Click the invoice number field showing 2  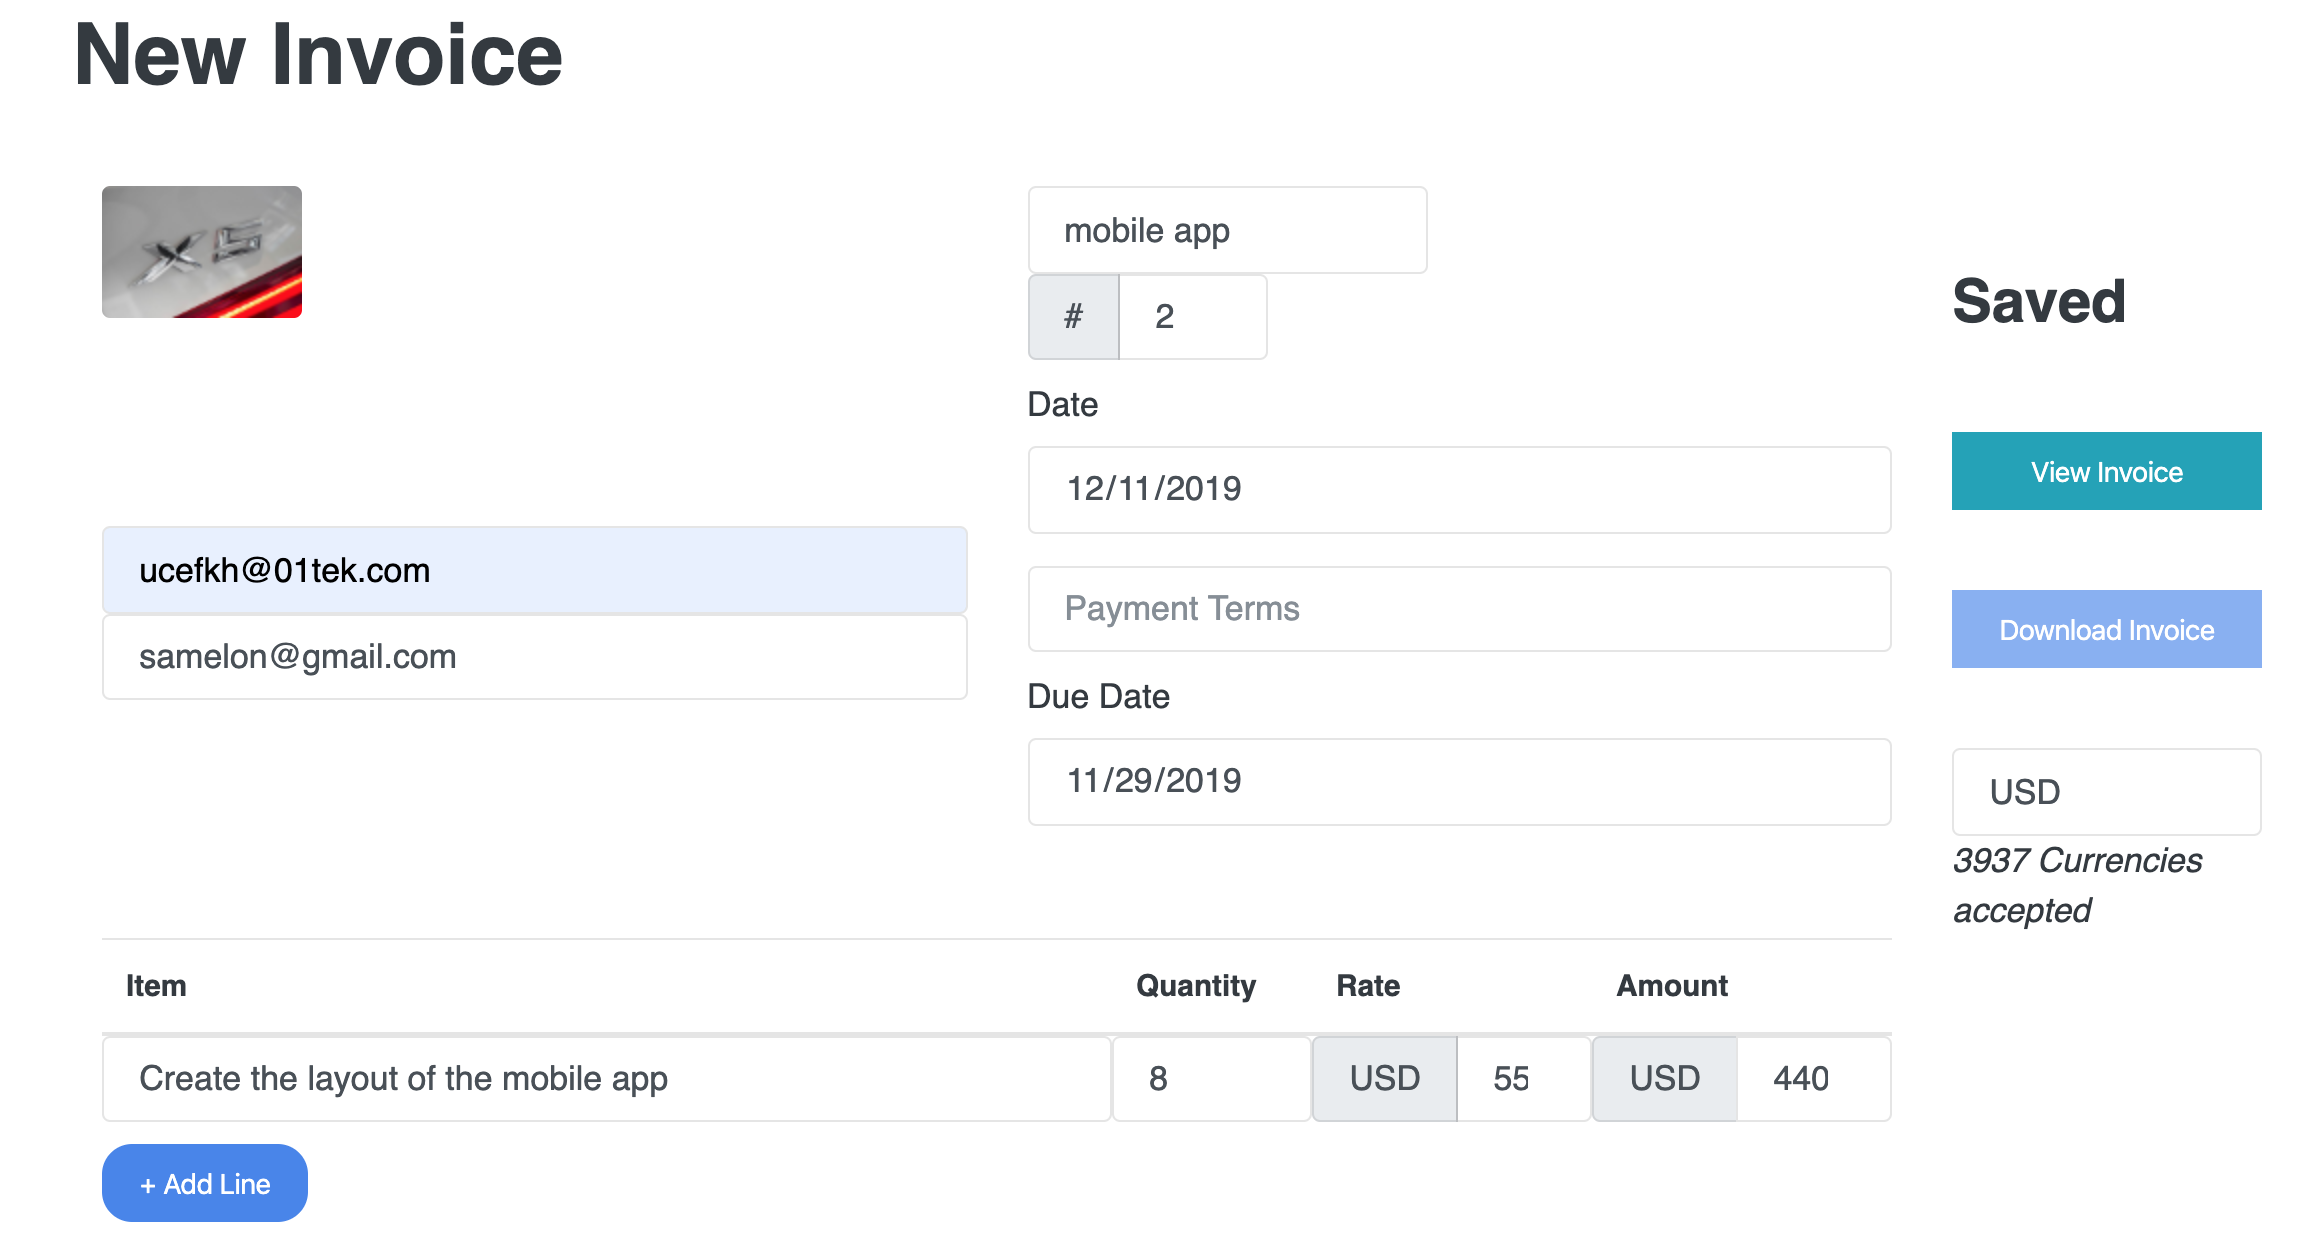1192,317
